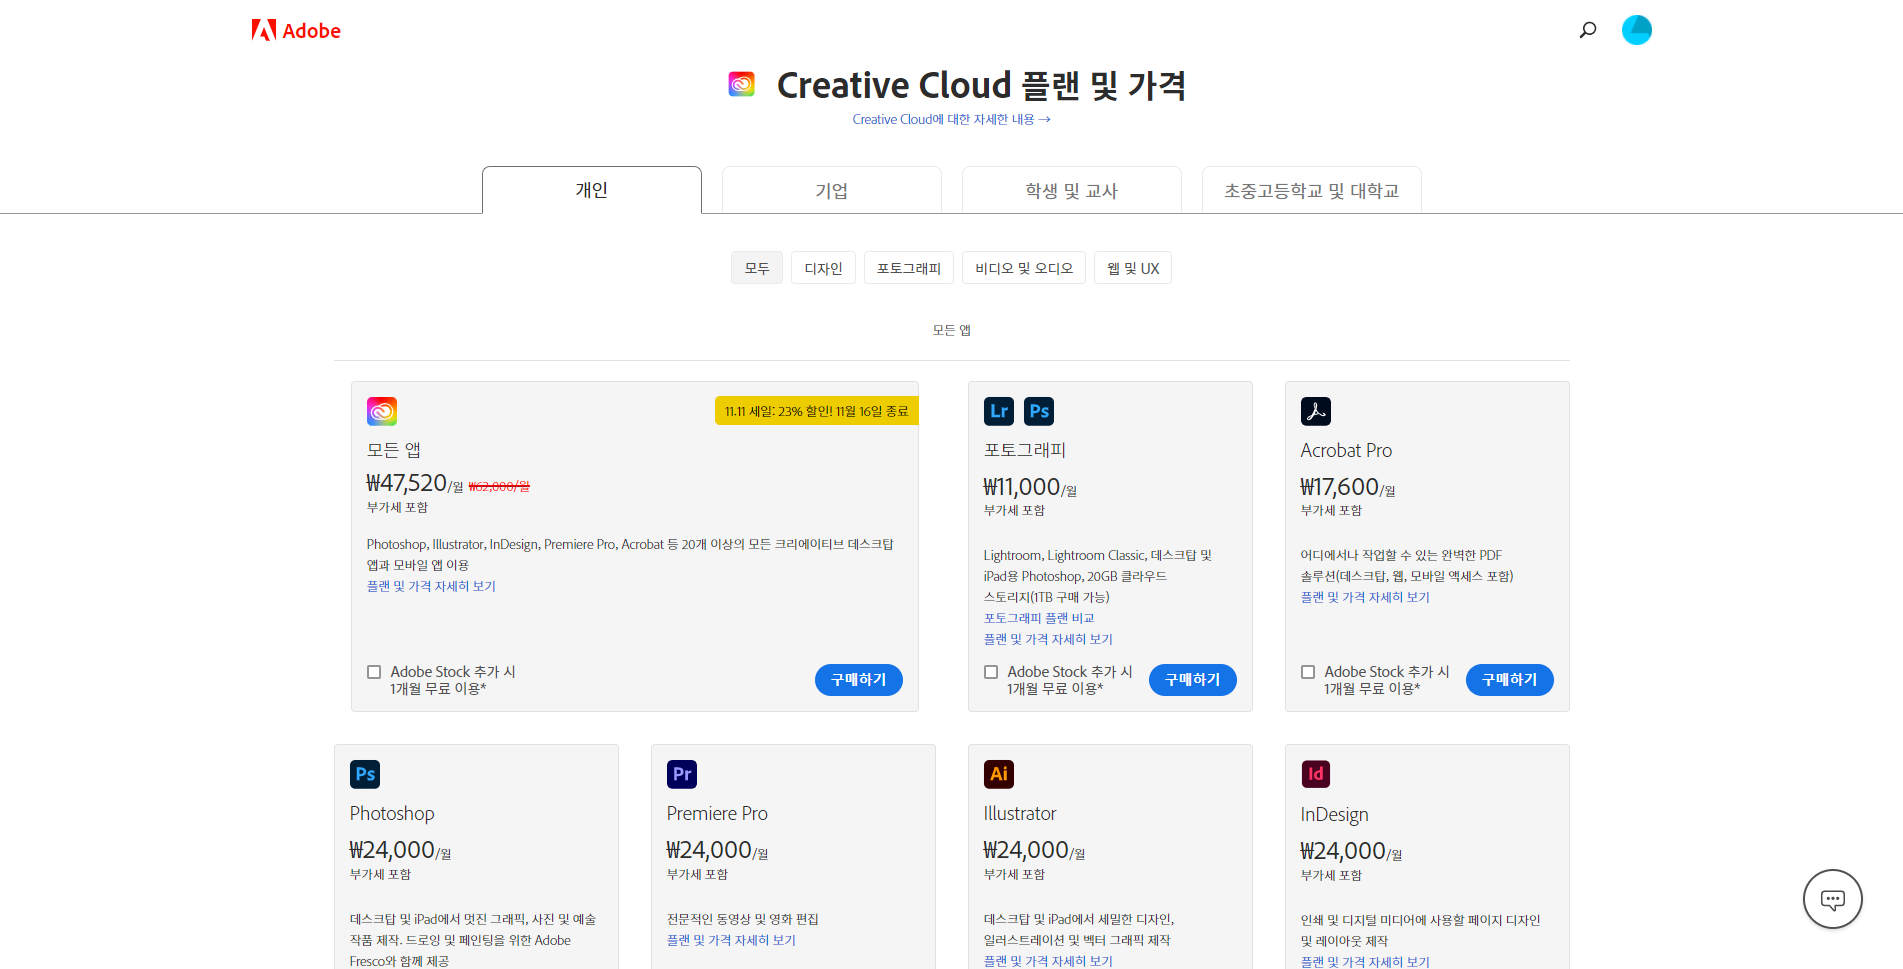This screenshot has height=969, width=1903.
Task: Click the struck-through ₩62,000 price
Action: [x=499, y=486]
